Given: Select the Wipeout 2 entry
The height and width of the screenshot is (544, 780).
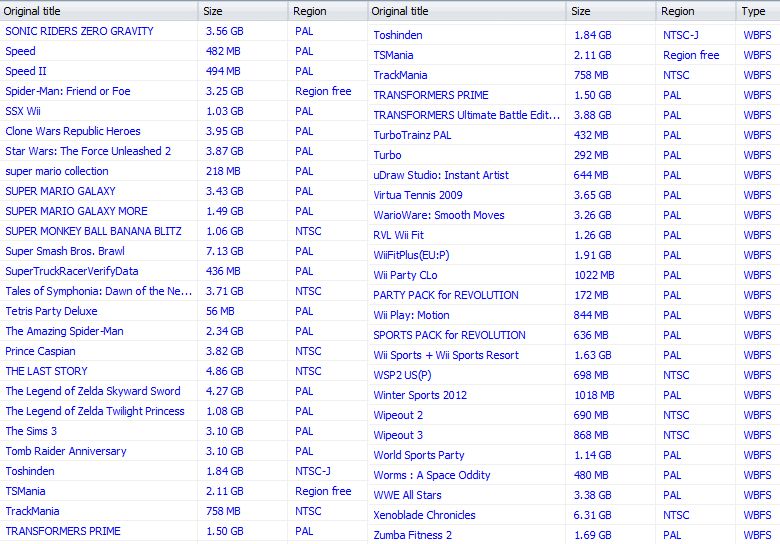Looking at the screenshot, I should pyautogui.click(x=398, y=415).
